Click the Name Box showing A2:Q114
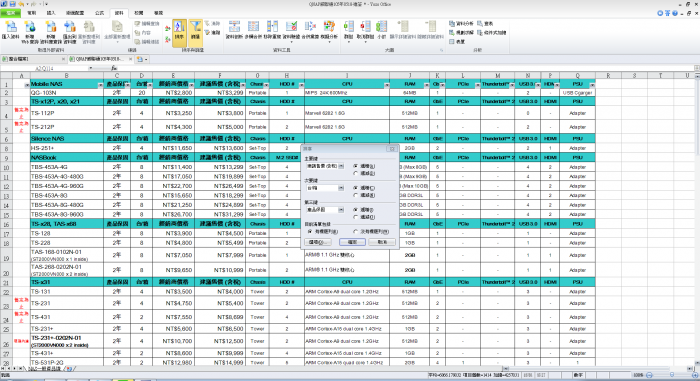 coord(44,68)
